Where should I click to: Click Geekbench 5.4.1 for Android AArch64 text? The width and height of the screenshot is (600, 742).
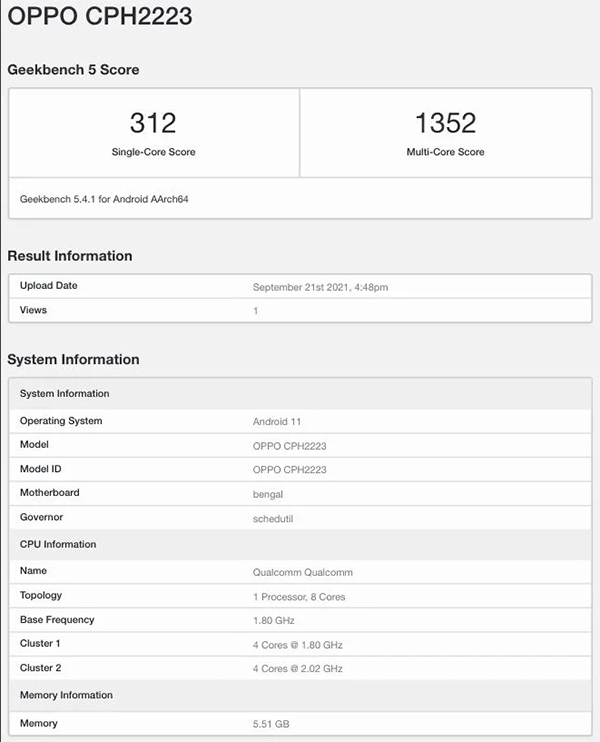104,199
